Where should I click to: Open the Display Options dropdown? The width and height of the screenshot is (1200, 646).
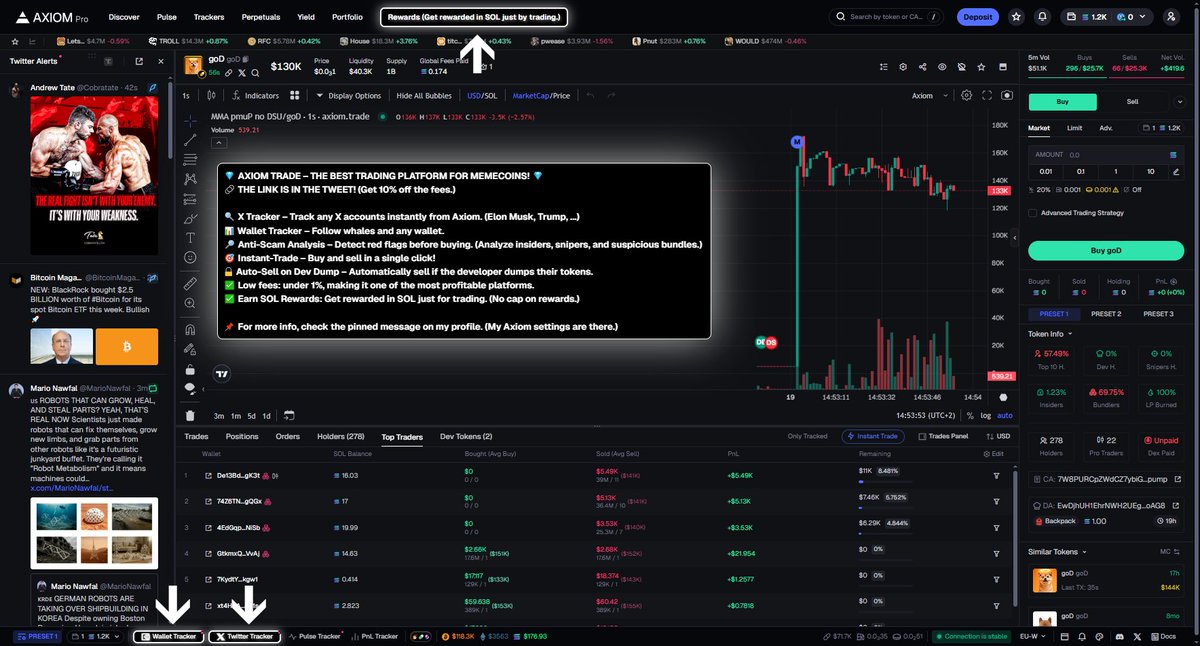[348, 96]
